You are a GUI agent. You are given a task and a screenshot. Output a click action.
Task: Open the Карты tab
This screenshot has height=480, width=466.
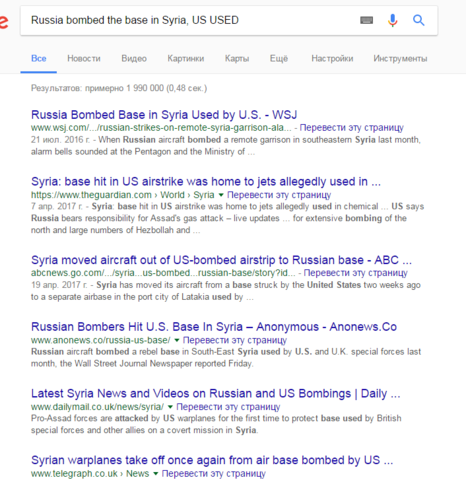237,59
